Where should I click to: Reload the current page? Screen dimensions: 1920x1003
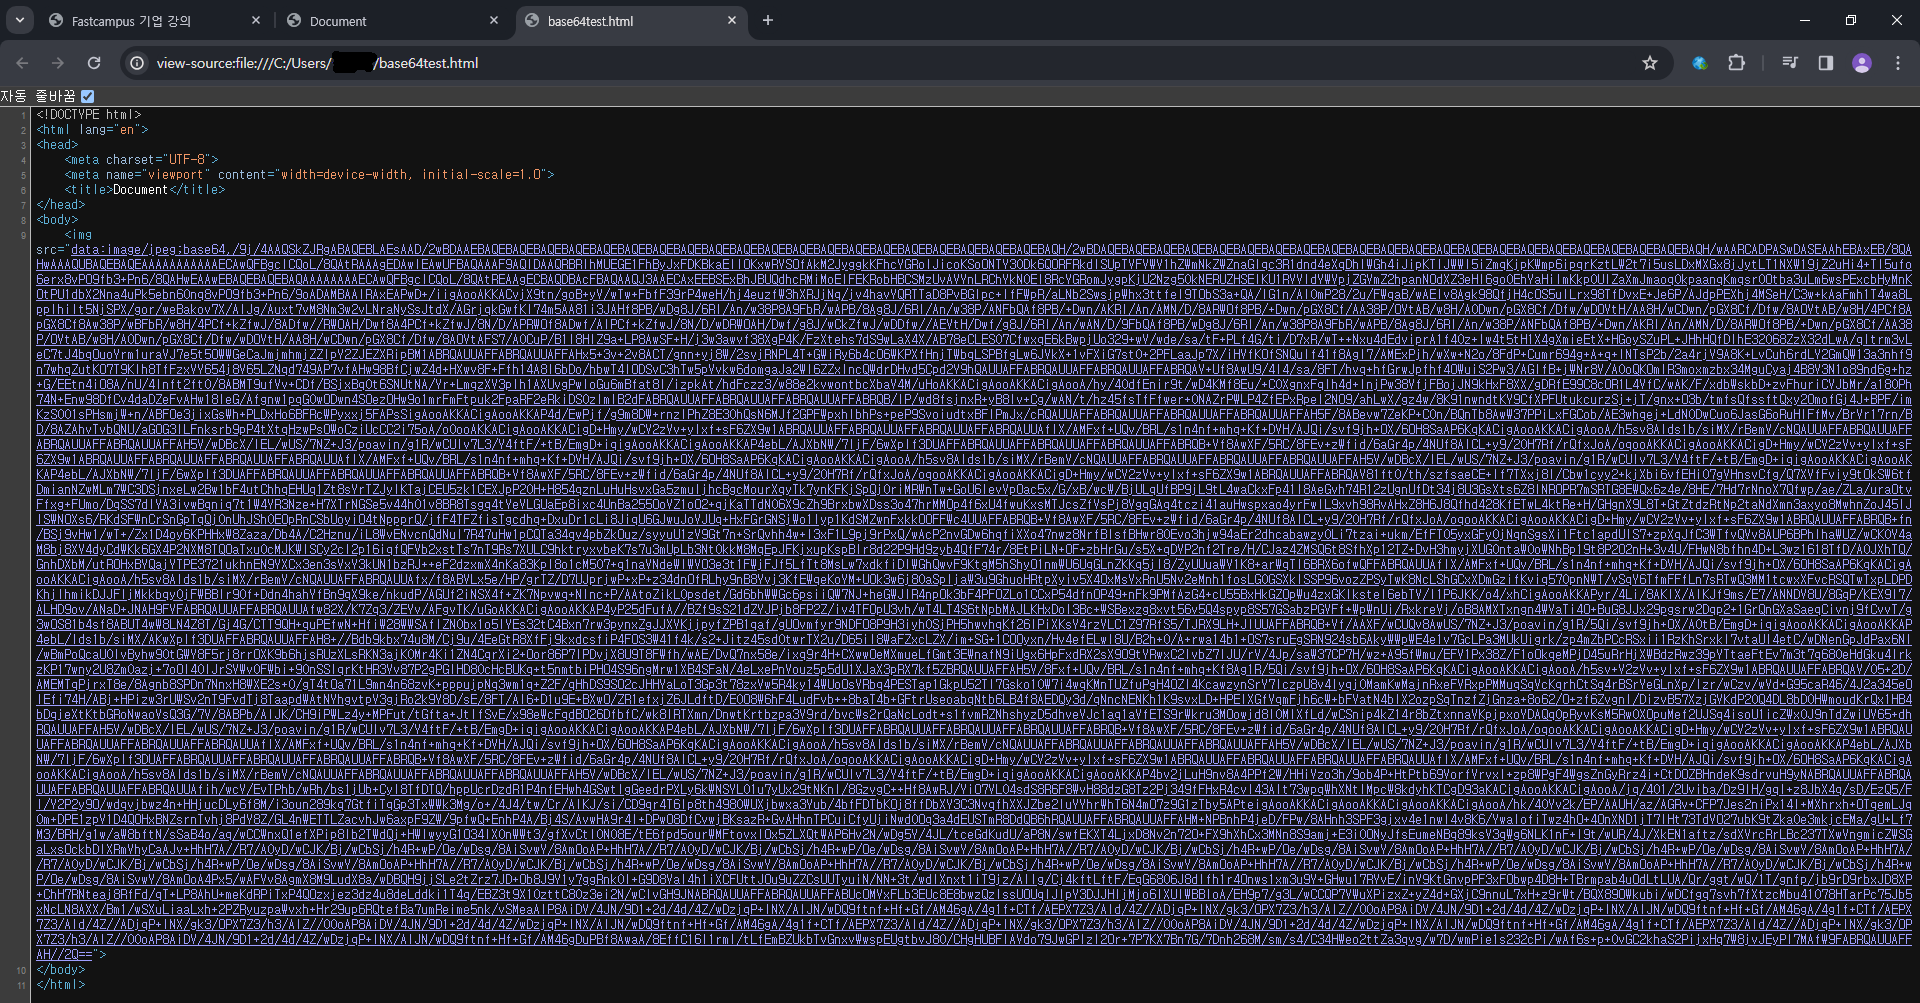94,63
